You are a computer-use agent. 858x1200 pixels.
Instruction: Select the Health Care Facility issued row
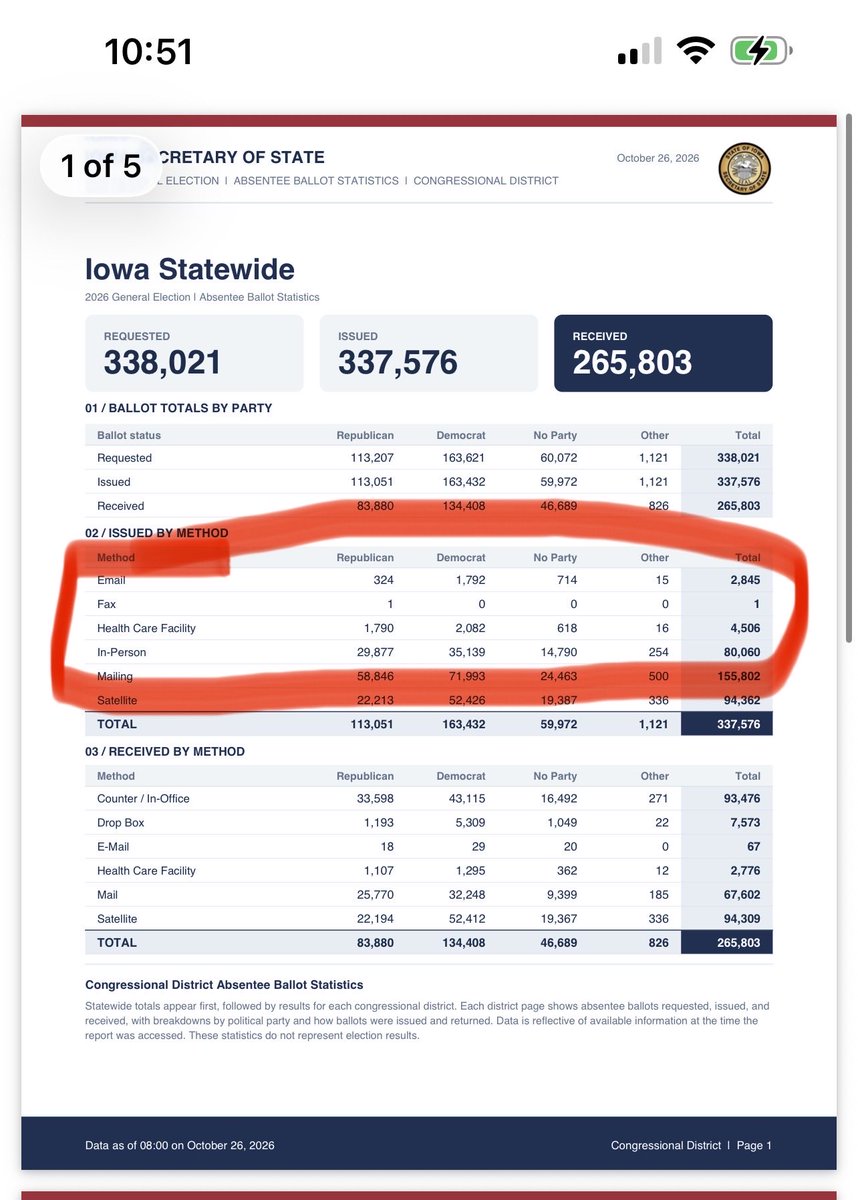429,628
